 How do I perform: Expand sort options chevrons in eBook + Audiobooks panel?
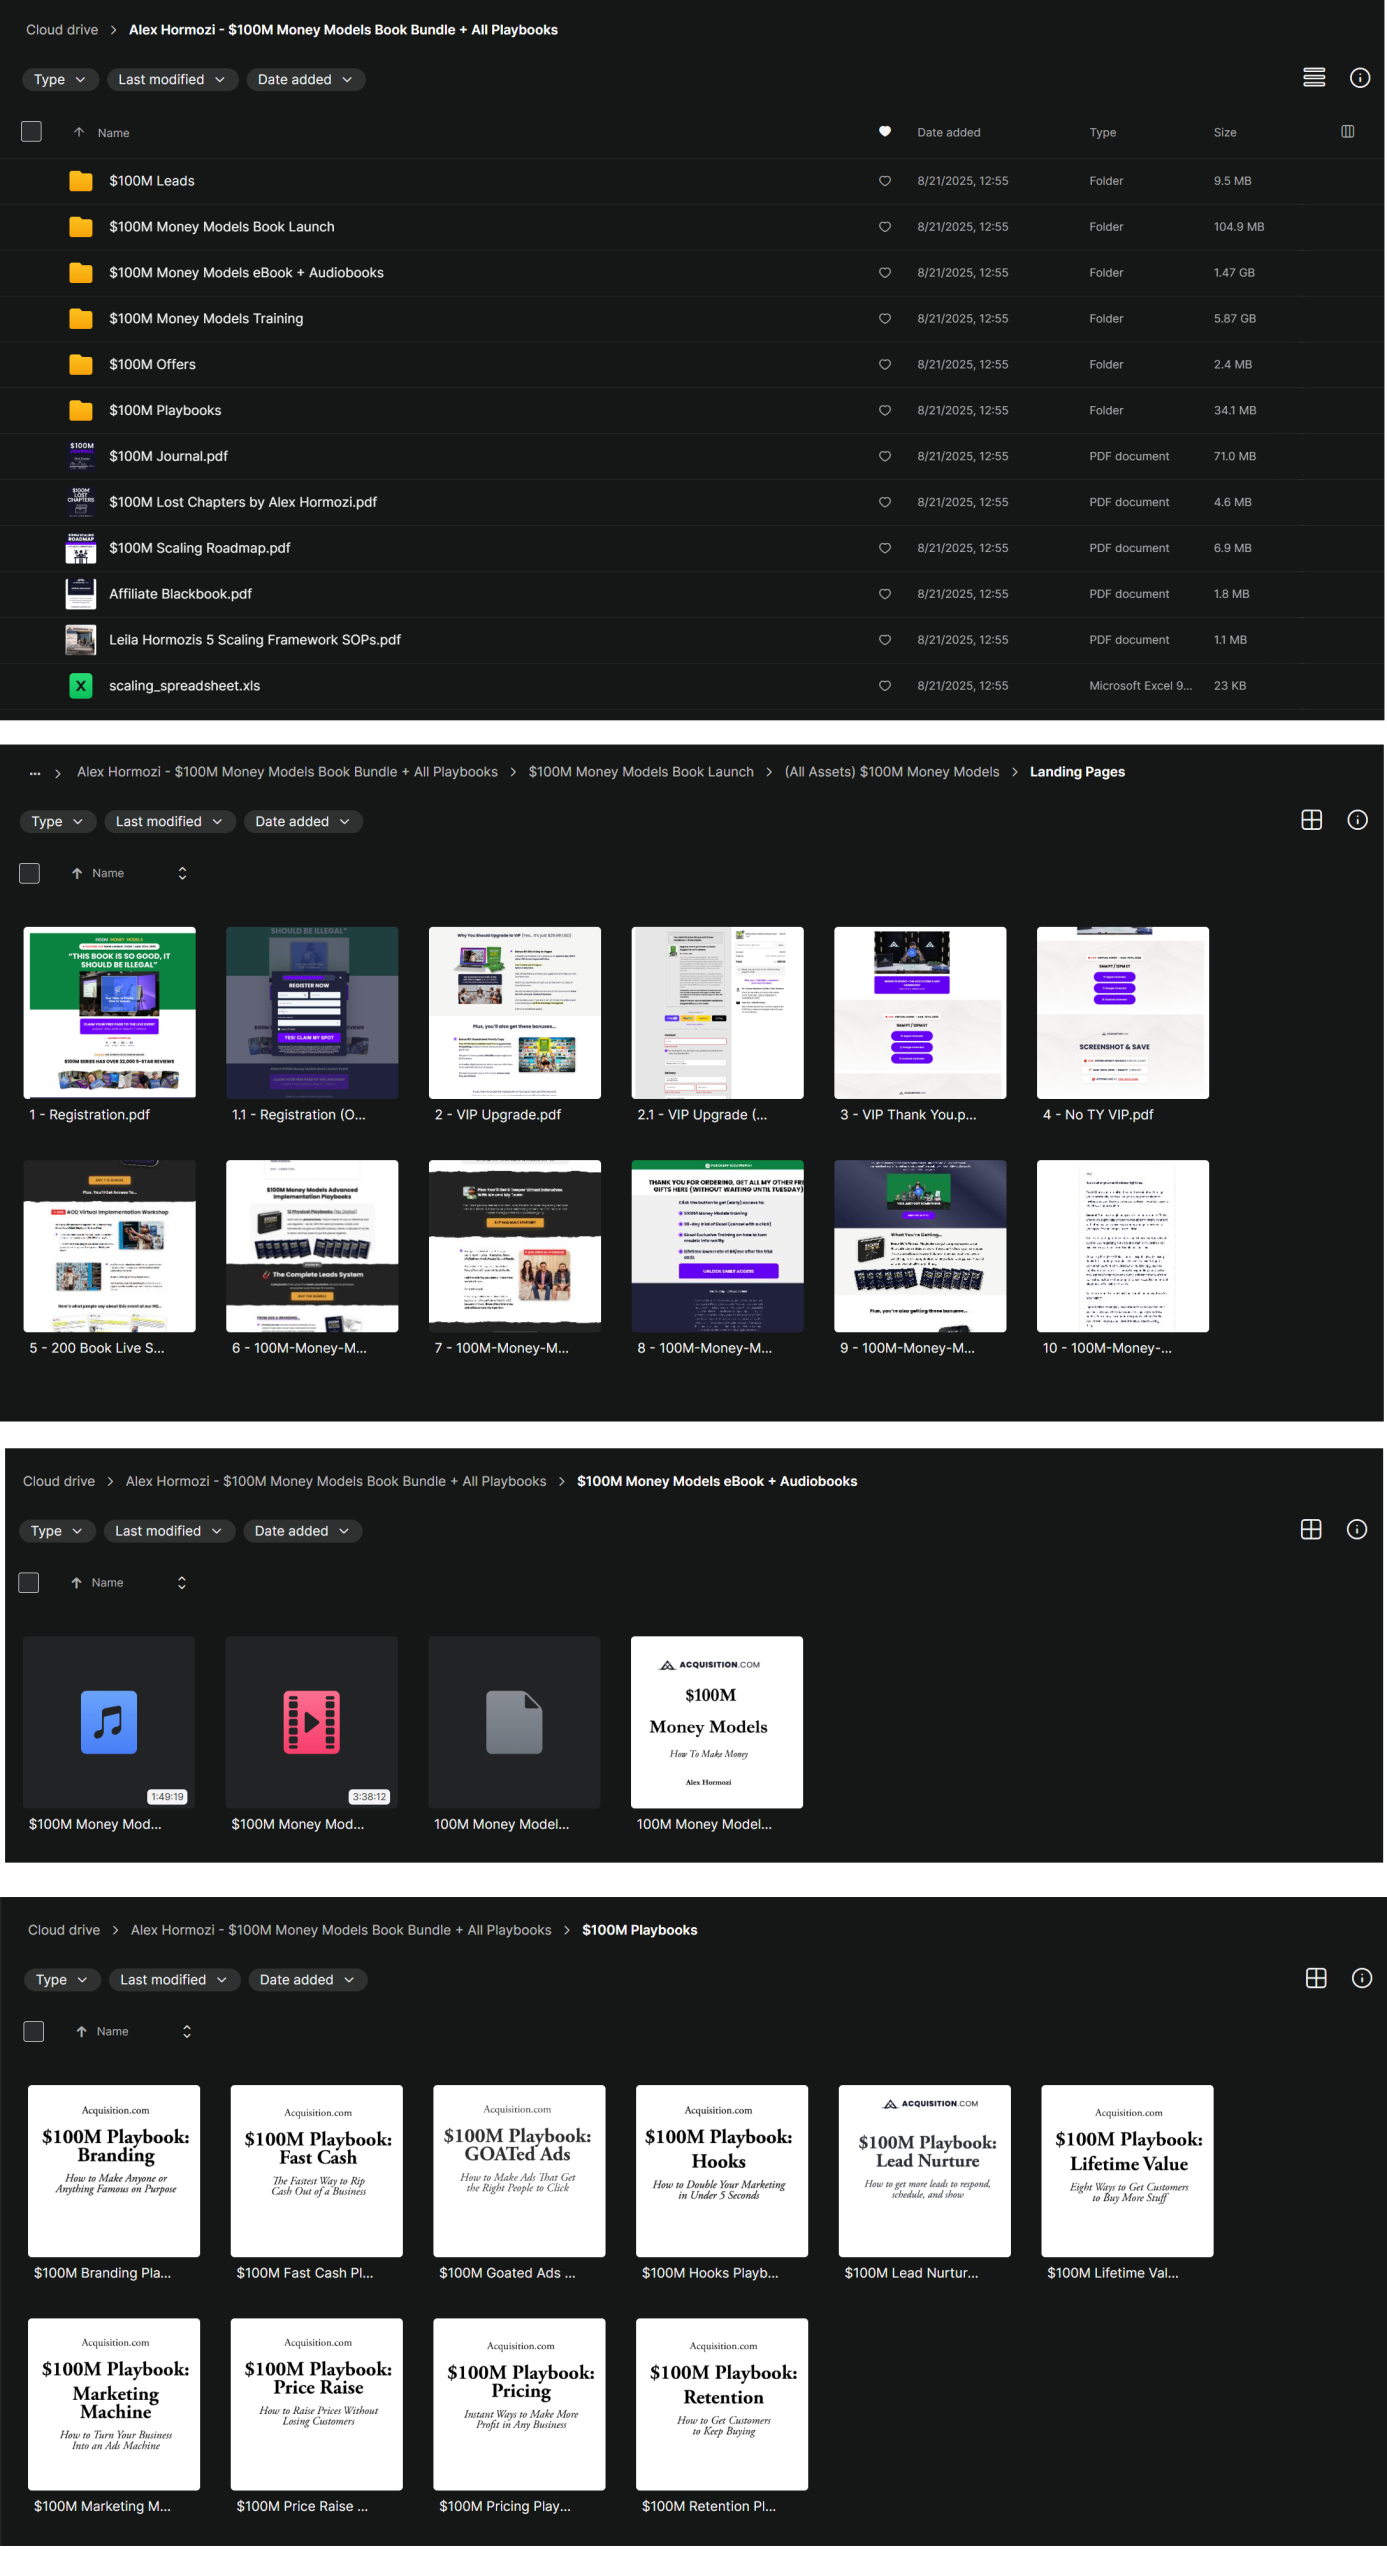click(x=181, y=1582)
